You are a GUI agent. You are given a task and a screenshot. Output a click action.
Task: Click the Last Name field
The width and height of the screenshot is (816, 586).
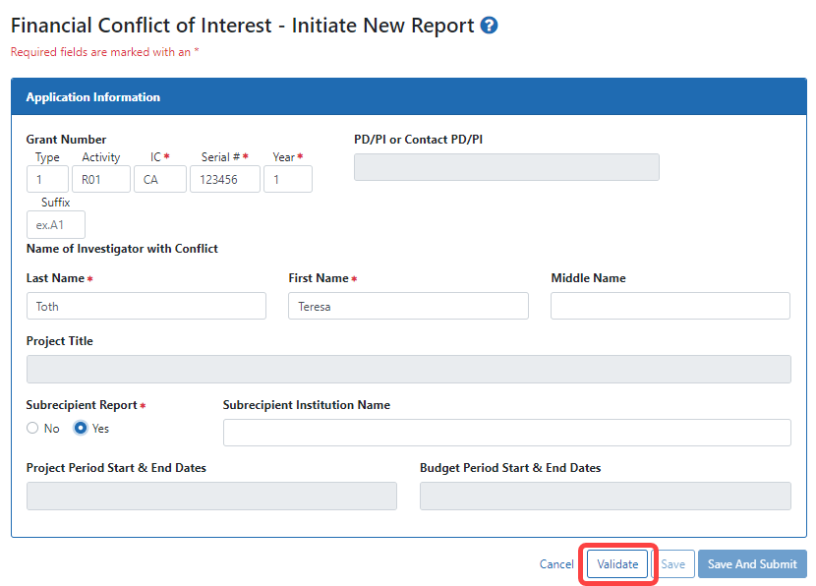[x=146, y=306]
